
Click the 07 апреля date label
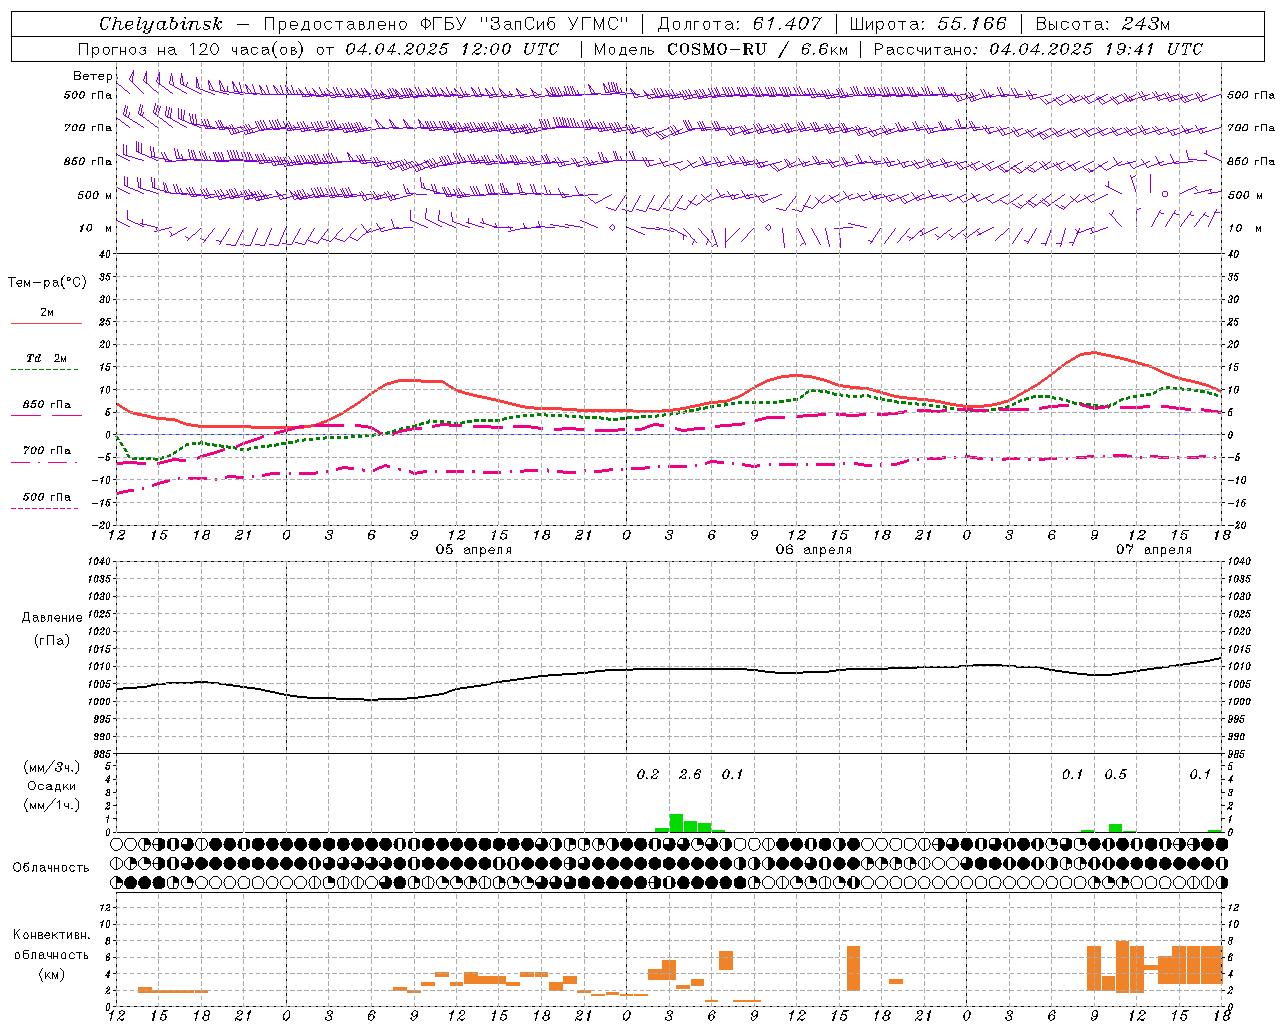tap(1154, 550)
